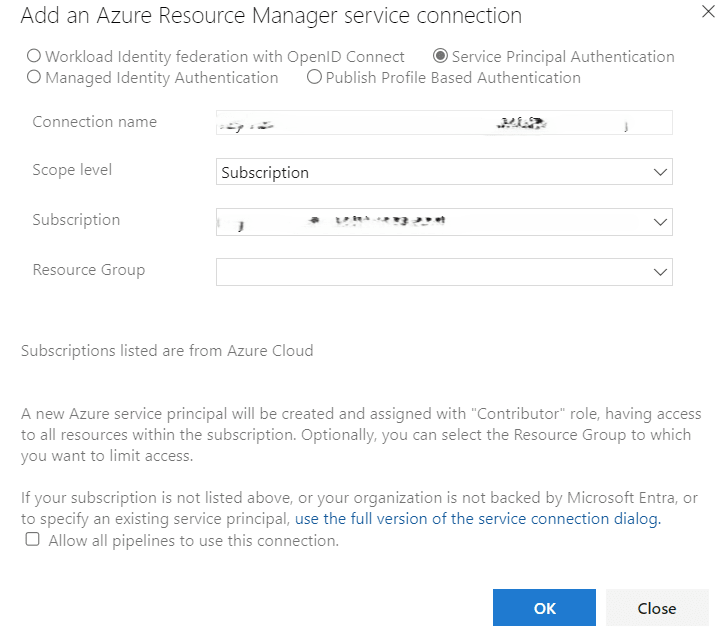
Task: Choose Service Principal Authentication option
Action: [x=440, y=57]
